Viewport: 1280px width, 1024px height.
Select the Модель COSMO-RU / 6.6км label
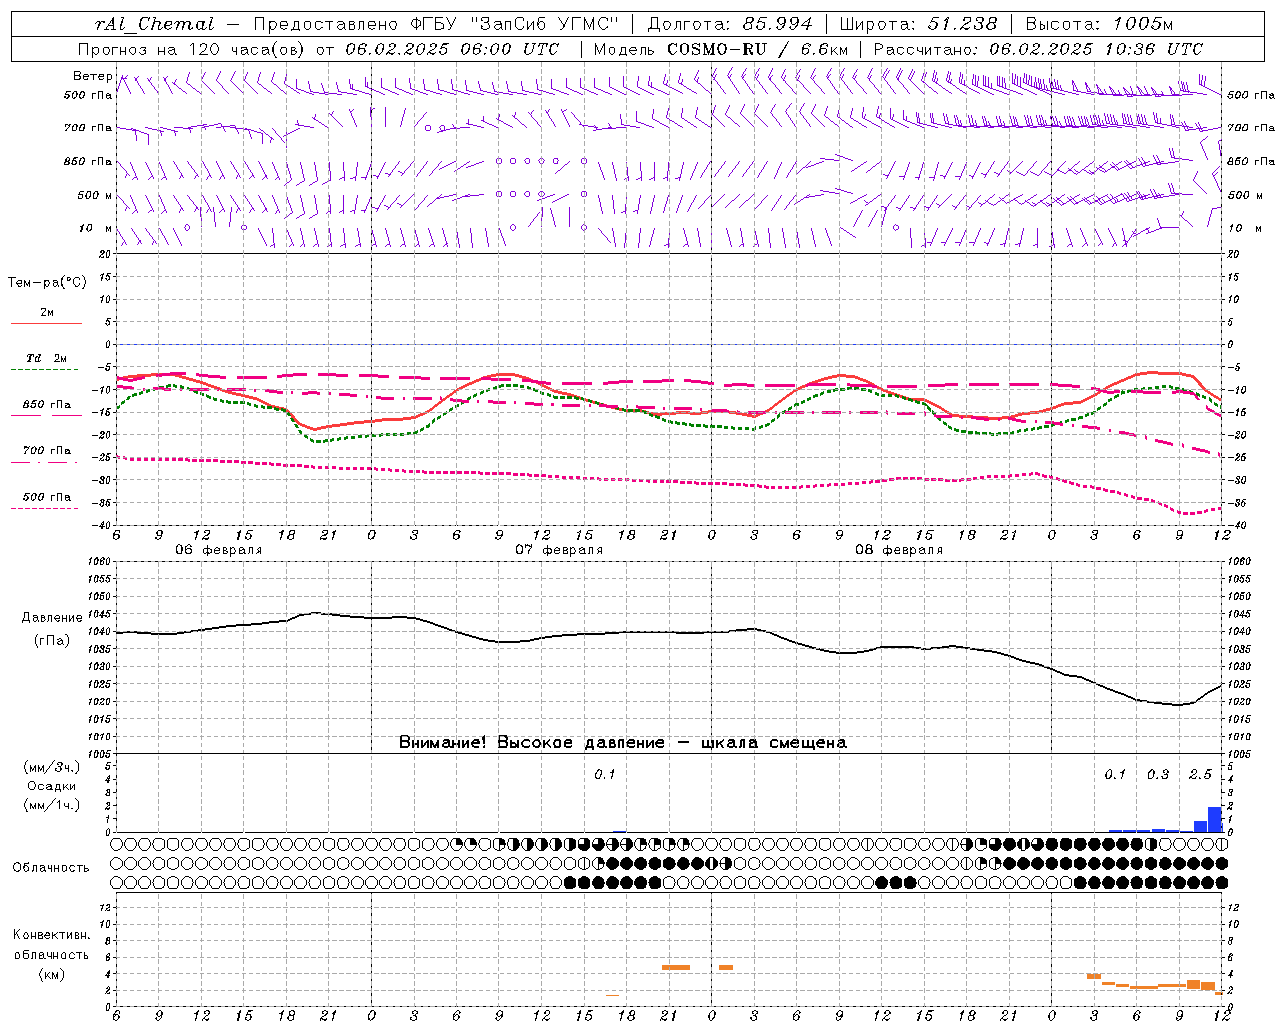point(720,49)
